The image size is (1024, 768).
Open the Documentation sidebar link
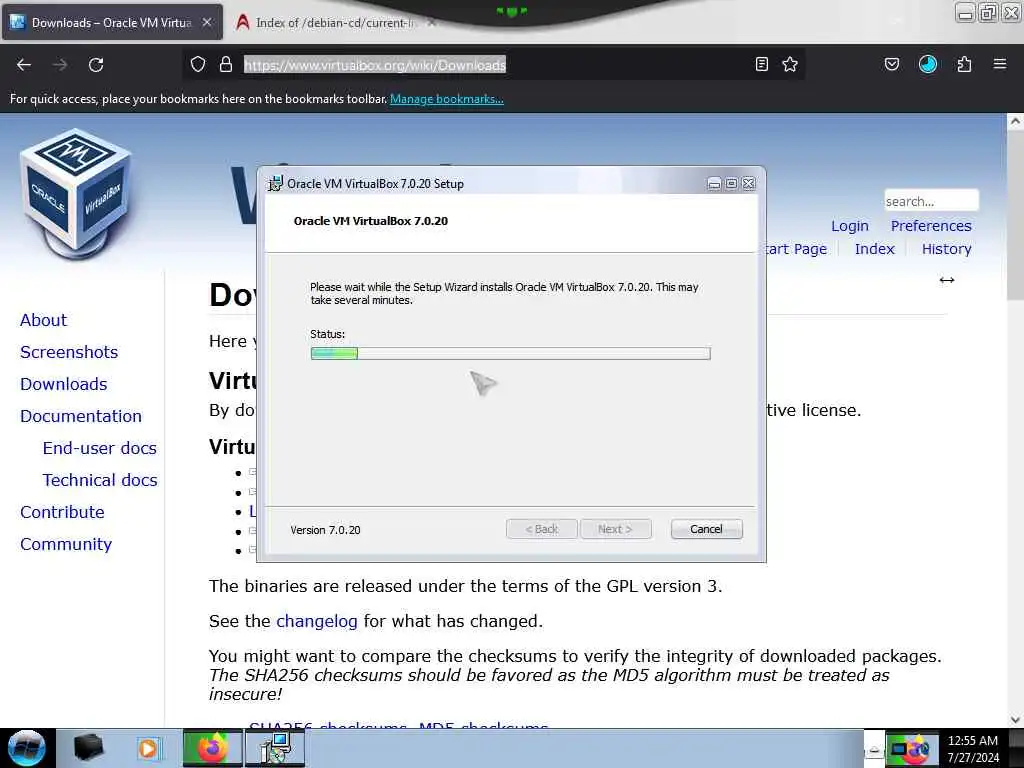pos(81,416)
